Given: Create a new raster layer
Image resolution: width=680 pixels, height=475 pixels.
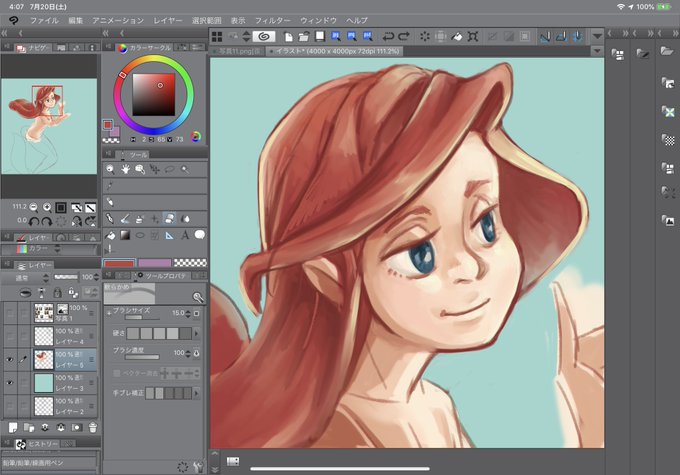Looking at the screenshot, I should pos(13,428).
